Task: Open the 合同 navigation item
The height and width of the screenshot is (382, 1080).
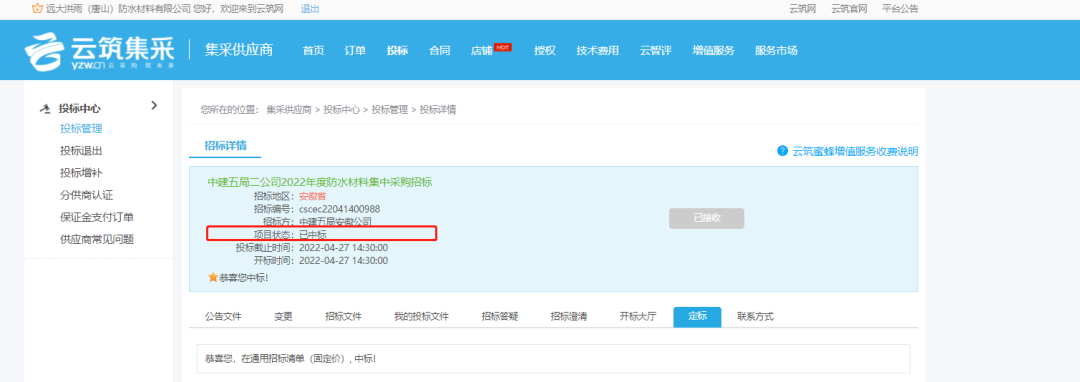Action: click(x=439, y=50)
